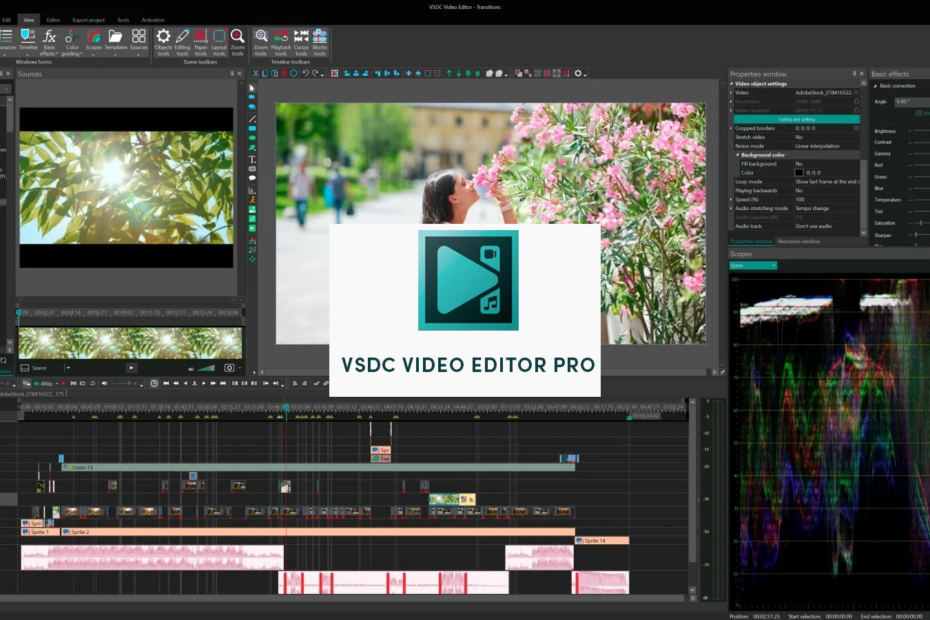Select the cursor selection tool
Viewport: 930px width, 620px height.
coord(252,88)
